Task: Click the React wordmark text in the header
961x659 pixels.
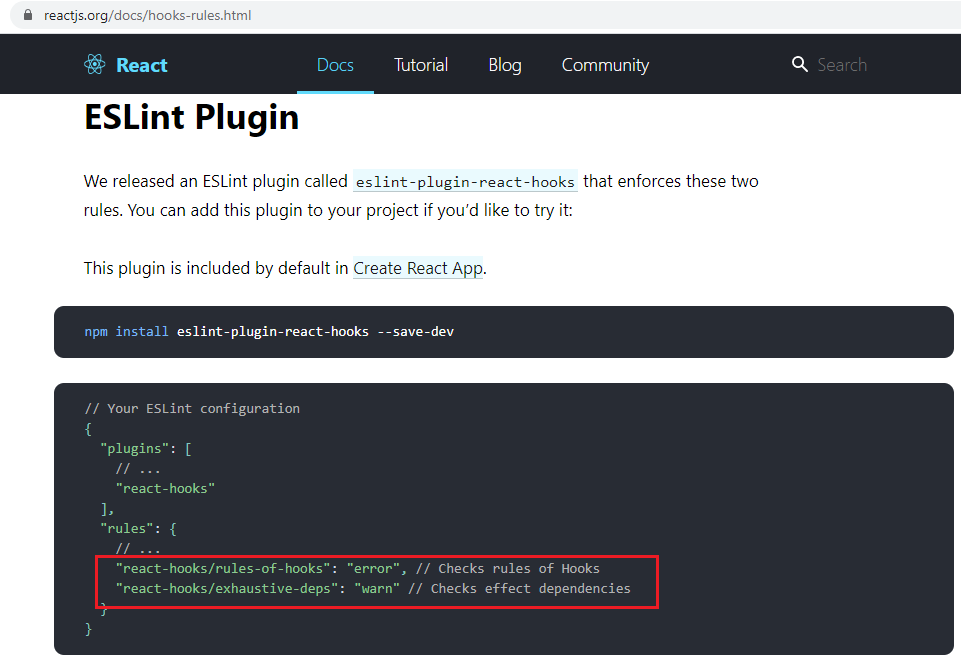Action: pyautogui.click(x=142, y=65)
